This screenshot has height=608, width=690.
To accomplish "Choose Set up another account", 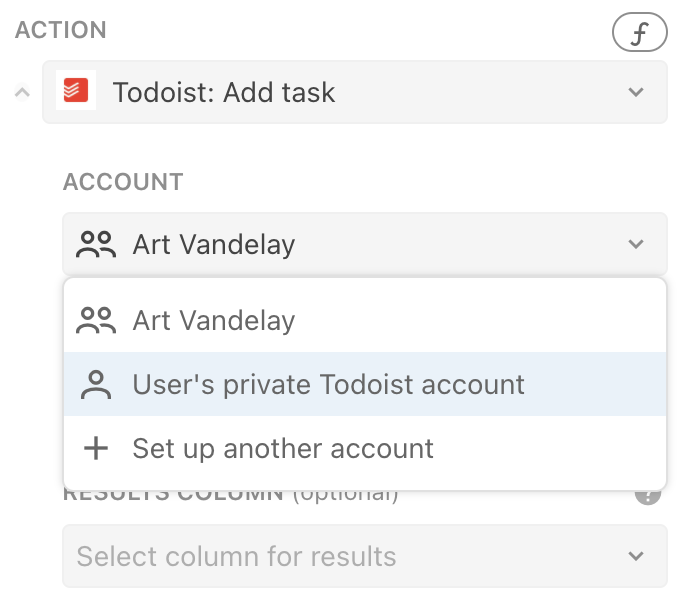I will tap(283, 448).
